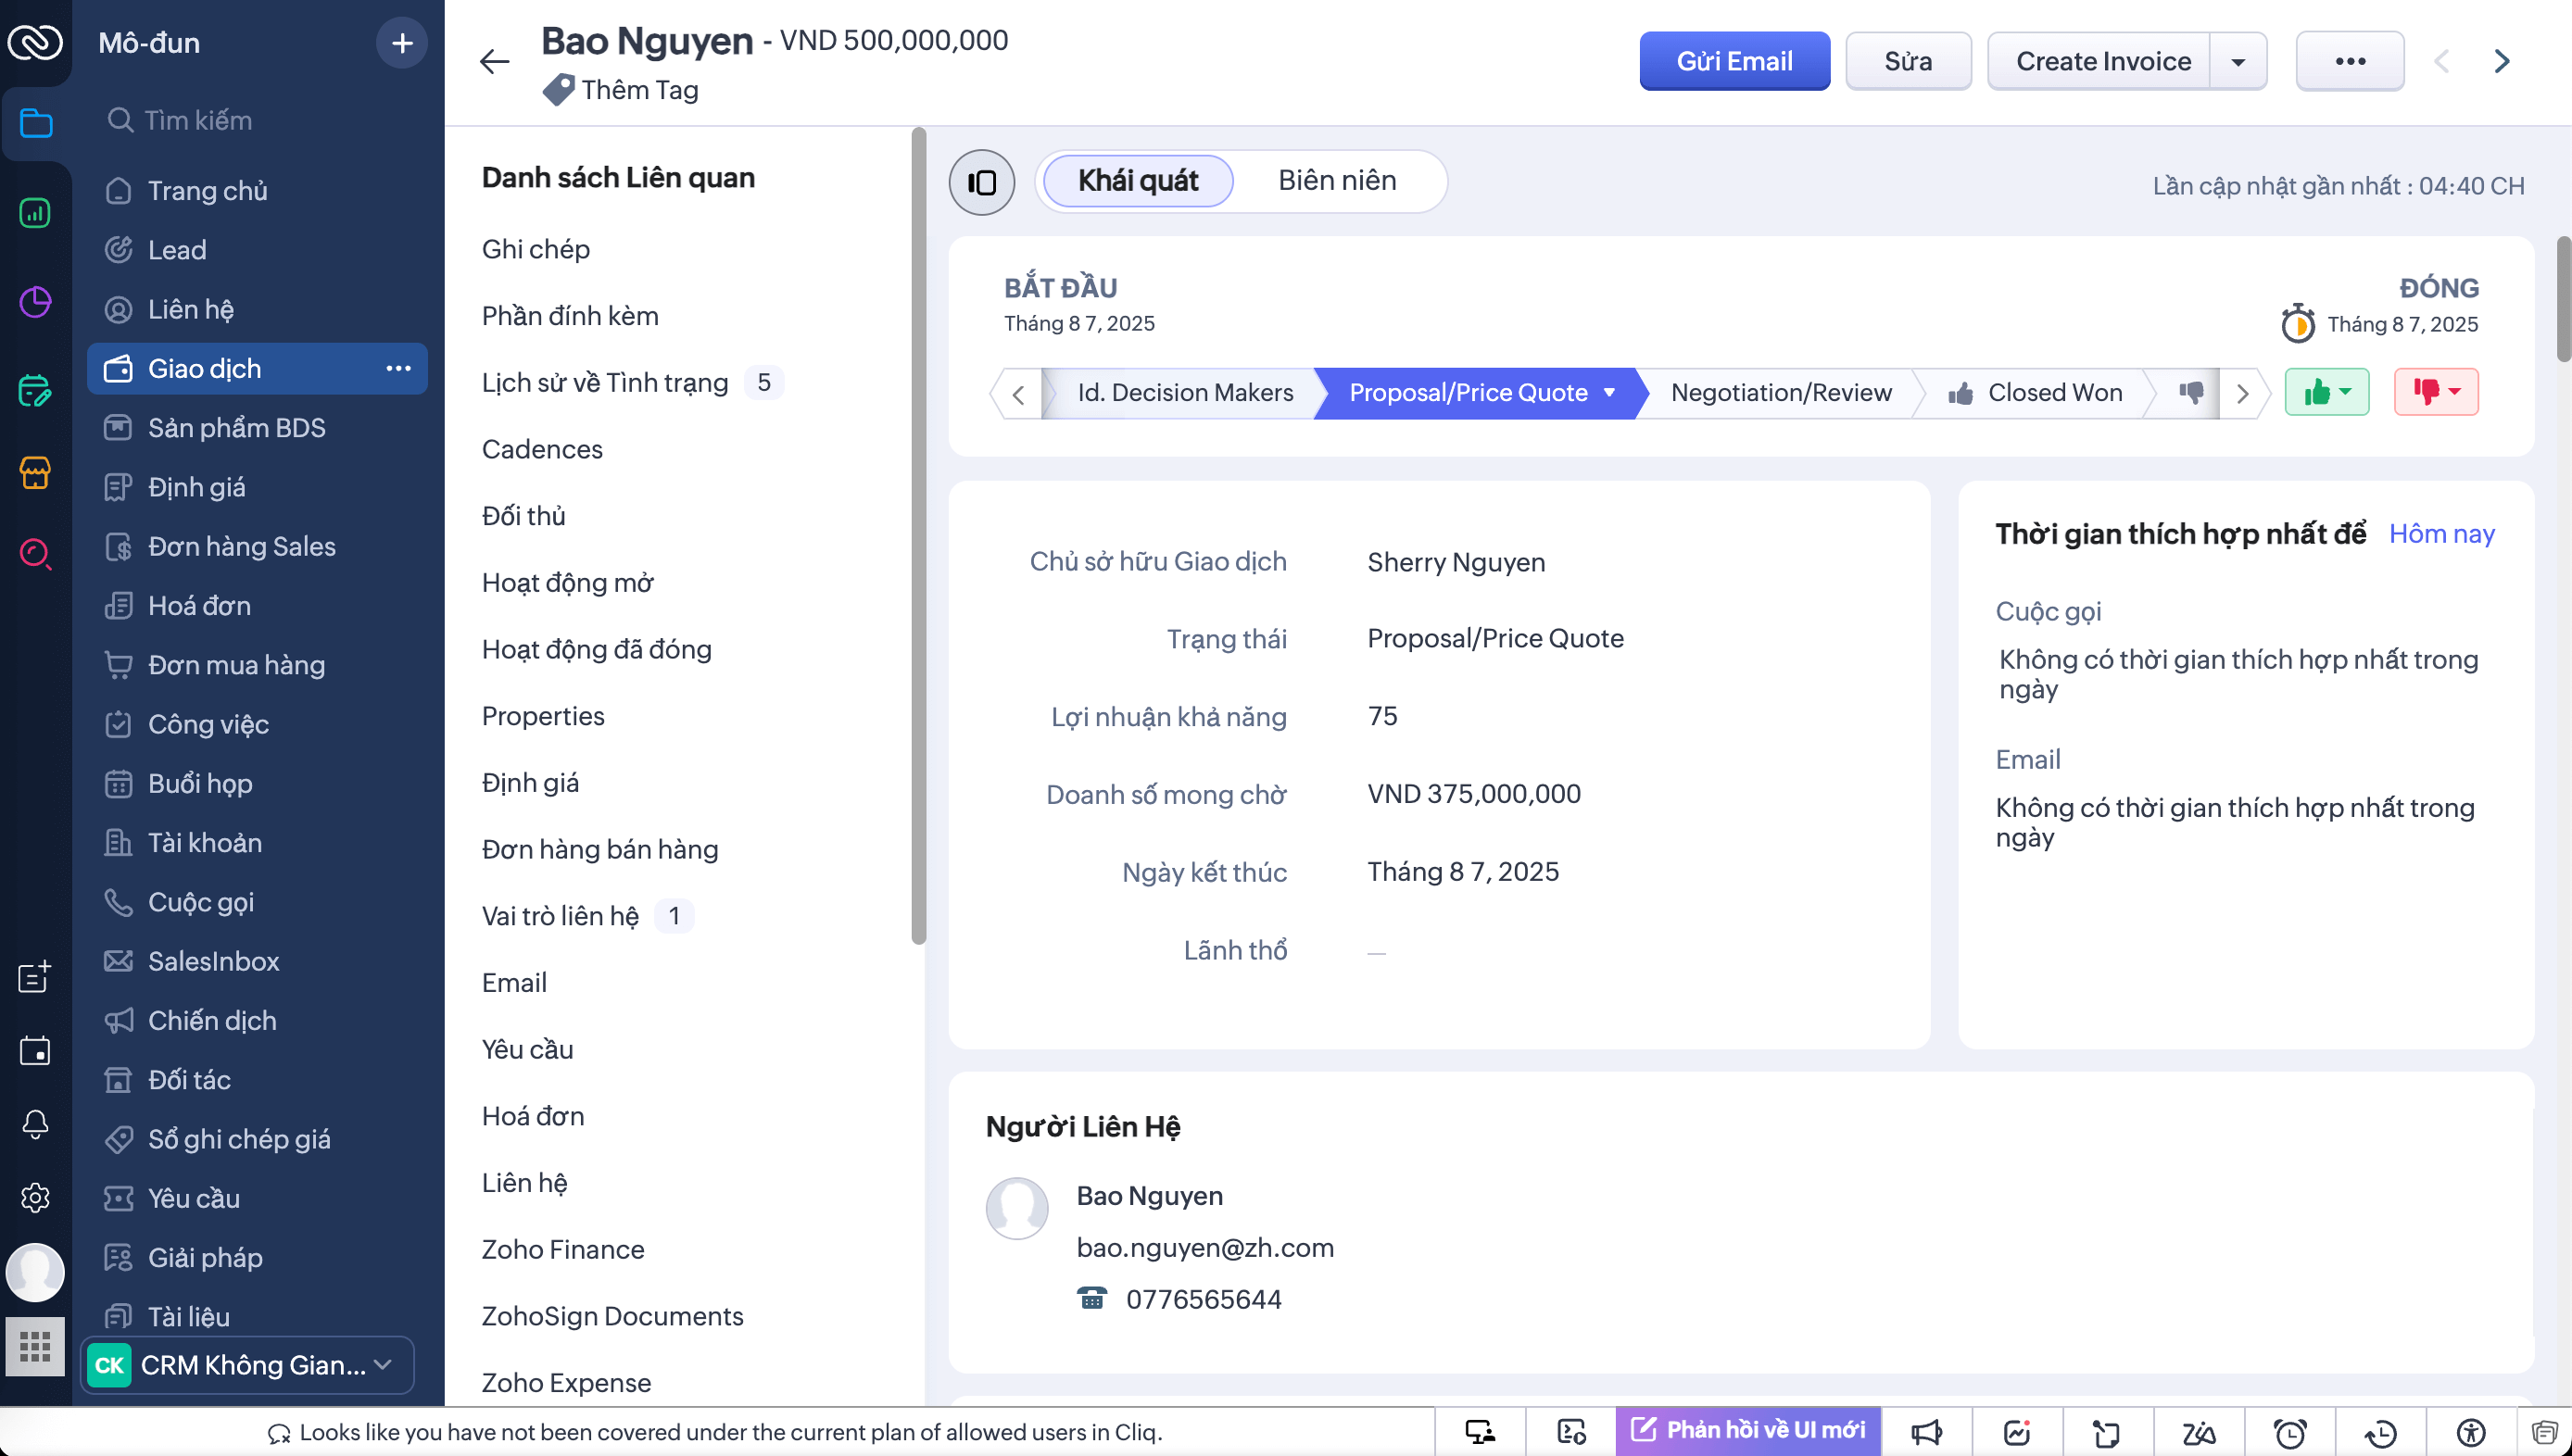Open the calendar icon in left rail

pos(35,1050)
